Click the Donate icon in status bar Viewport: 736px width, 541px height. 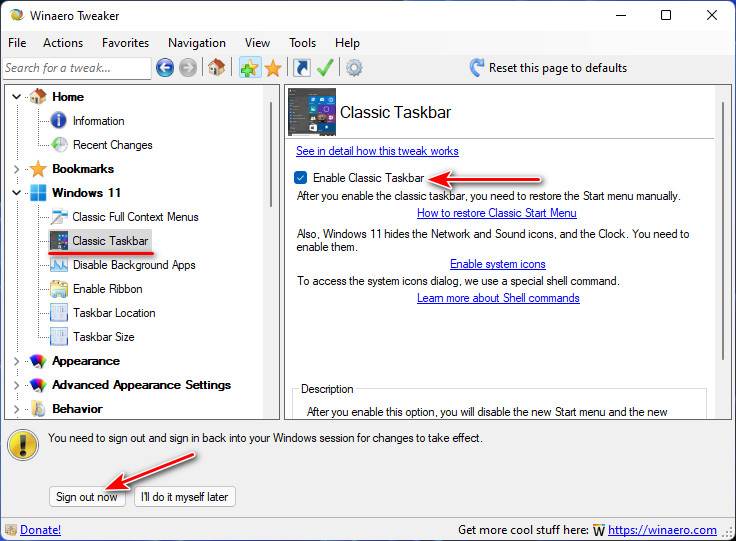[10, 530]
